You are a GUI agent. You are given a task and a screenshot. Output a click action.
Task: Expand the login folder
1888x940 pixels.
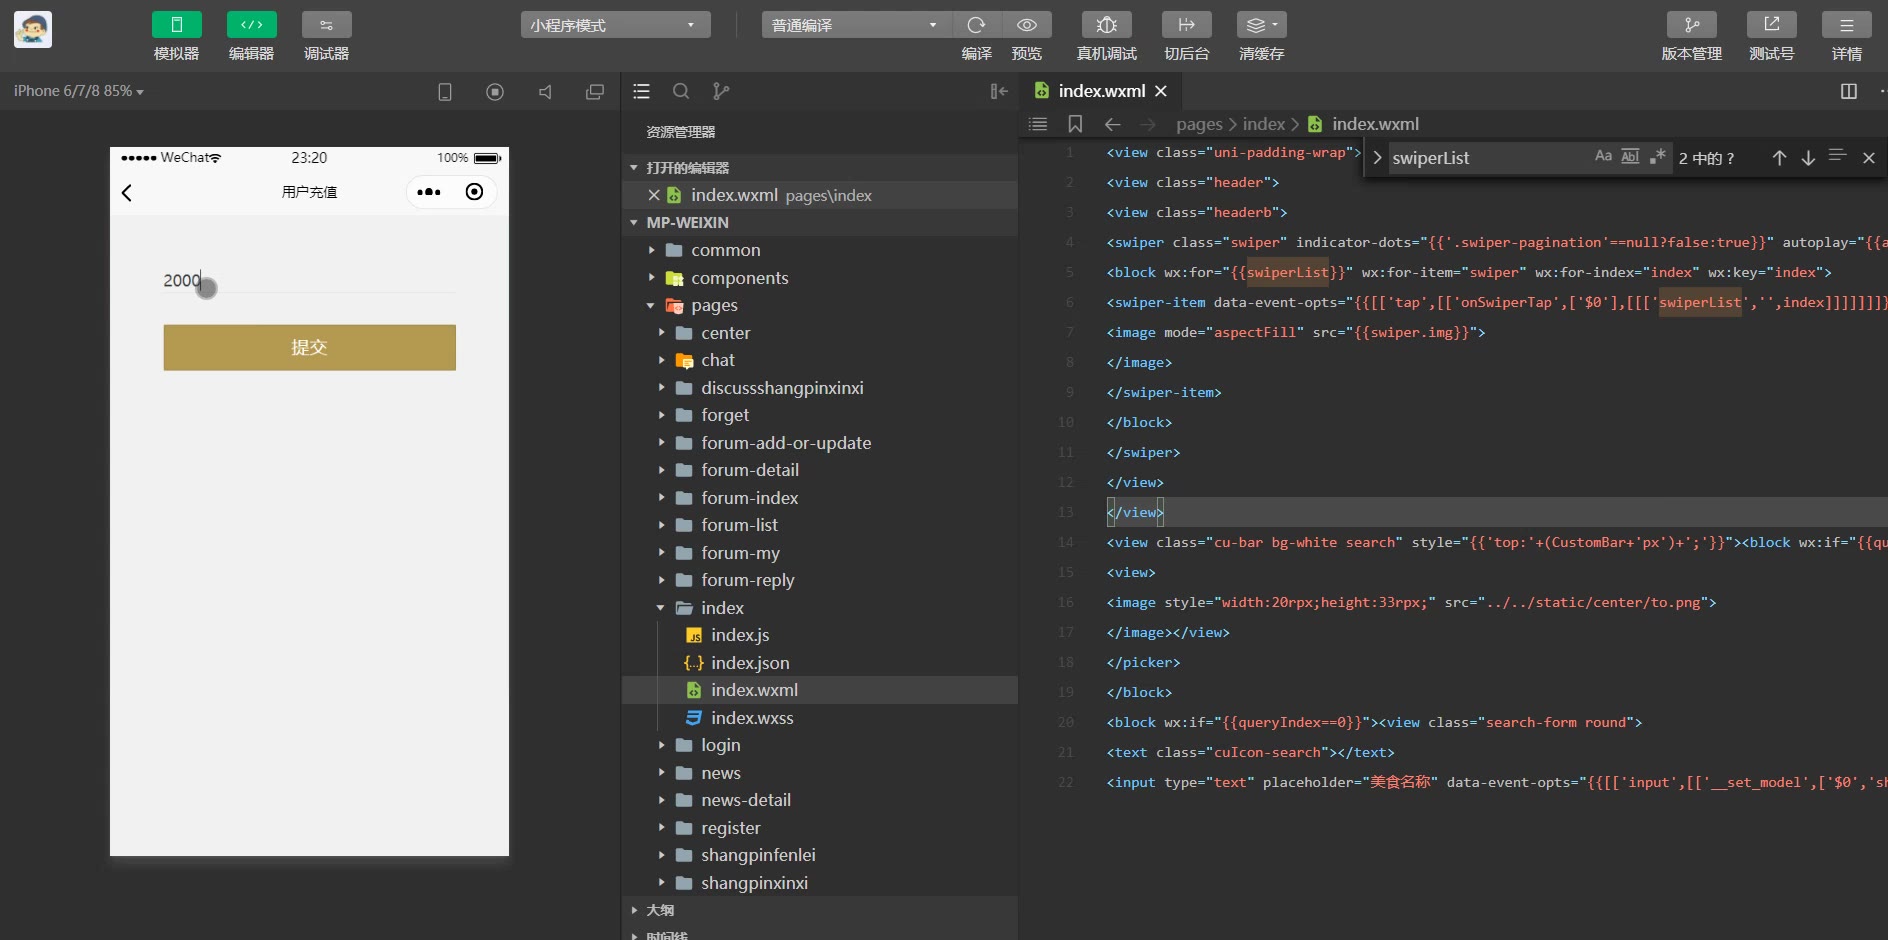pos(820,745)
